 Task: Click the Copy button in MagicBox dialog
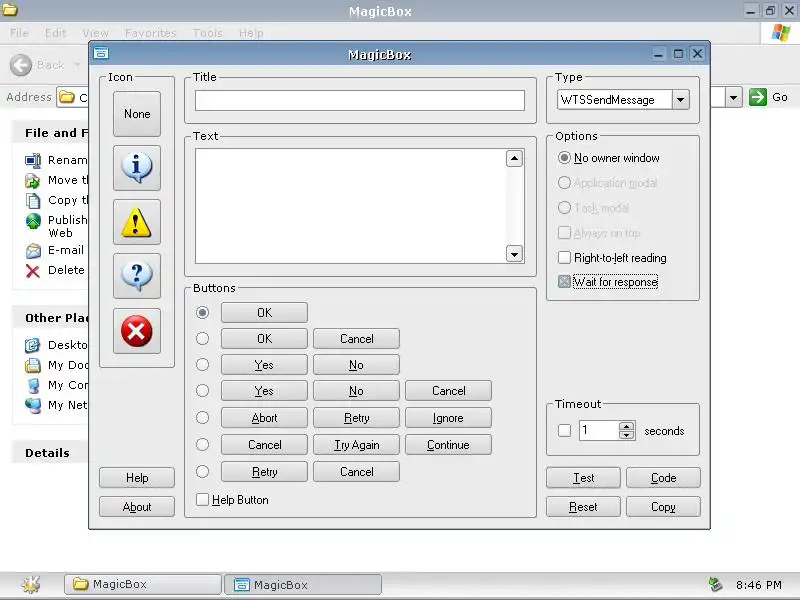pyautogui.click(x=663, y=507)
